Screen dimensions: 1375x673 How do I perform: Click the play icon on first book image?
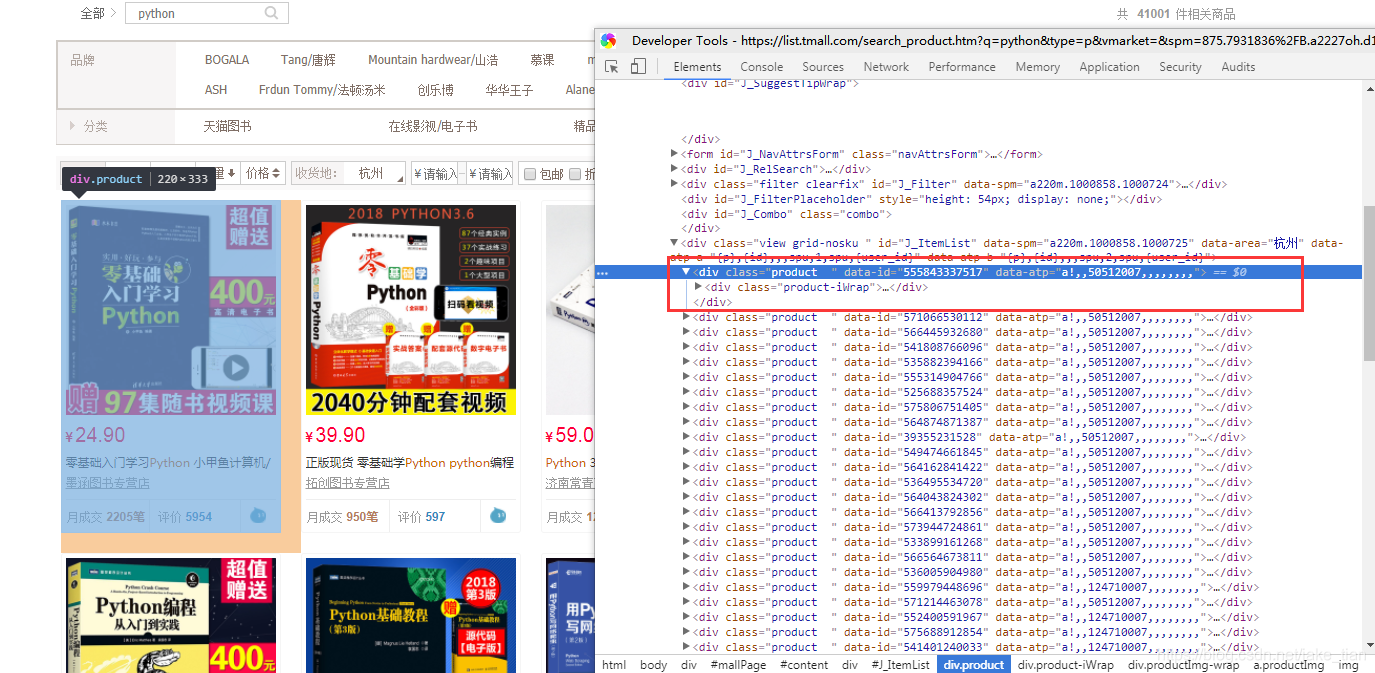[235, 367]
